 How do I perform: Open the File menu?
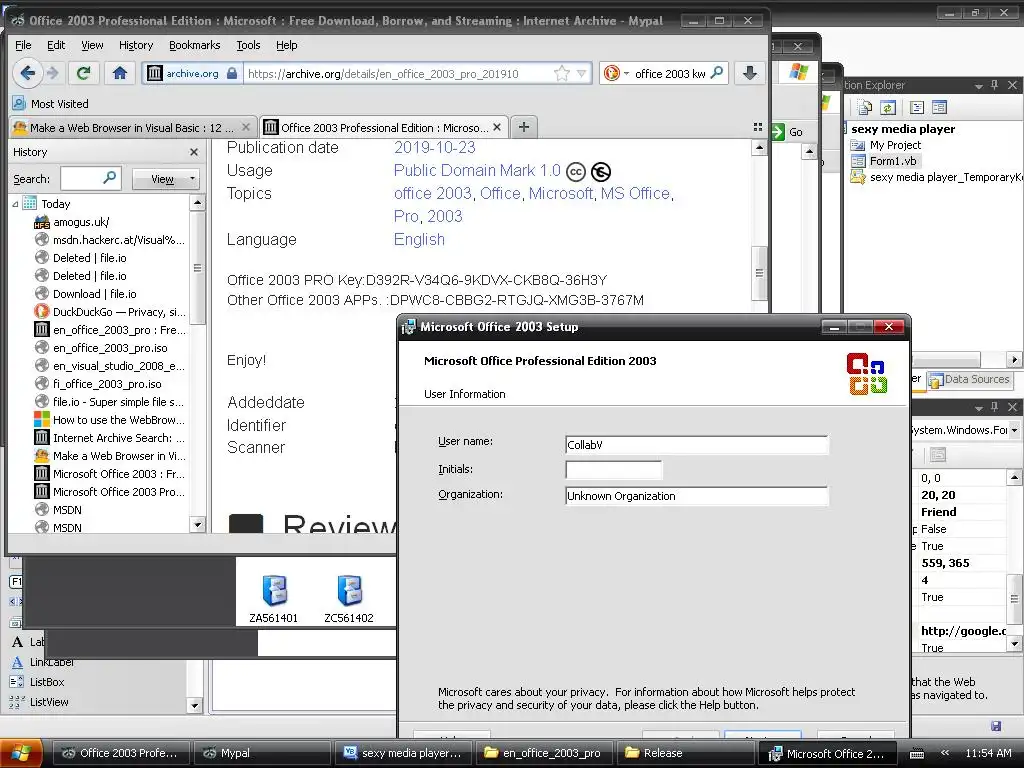click(23, 45)
